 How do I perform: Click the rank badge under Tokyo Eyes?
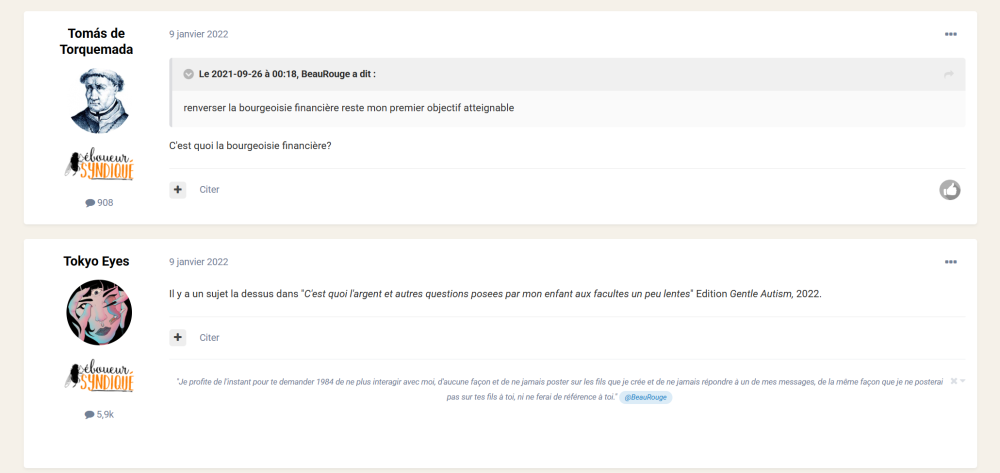pos(99,377)
